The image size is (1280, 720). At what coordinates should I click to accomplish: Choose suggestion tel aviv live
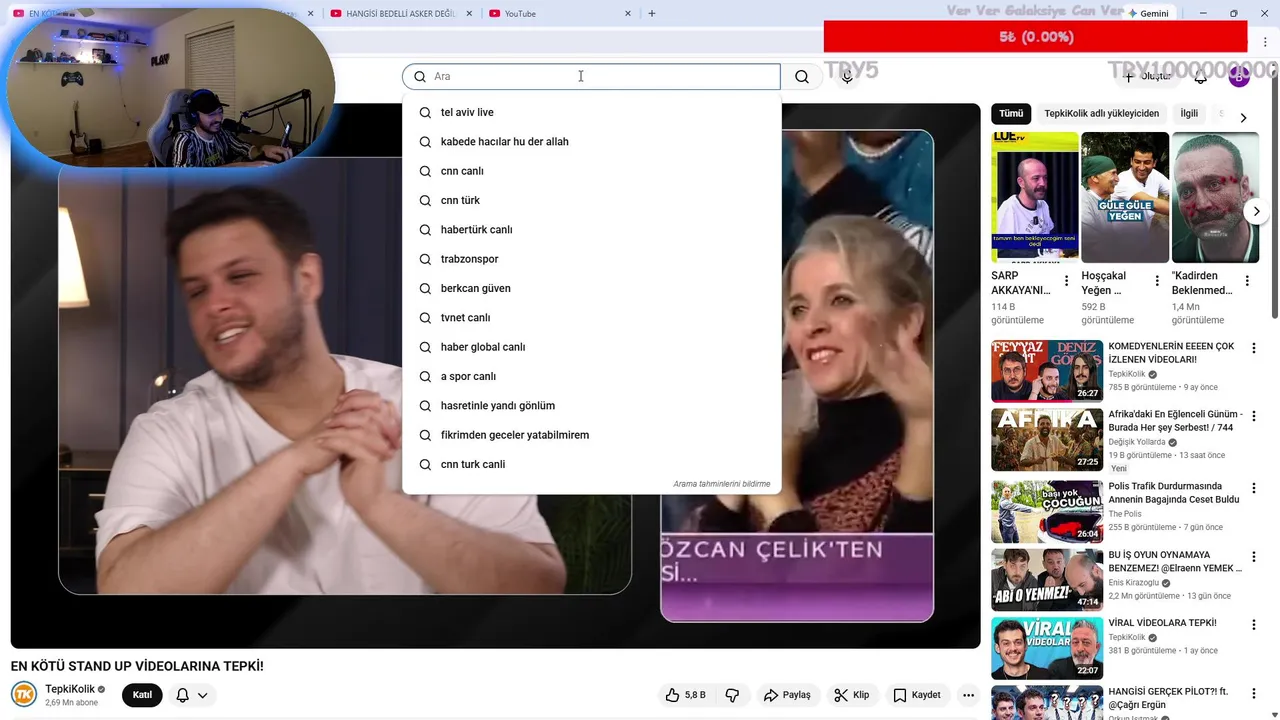click(591, 112)
